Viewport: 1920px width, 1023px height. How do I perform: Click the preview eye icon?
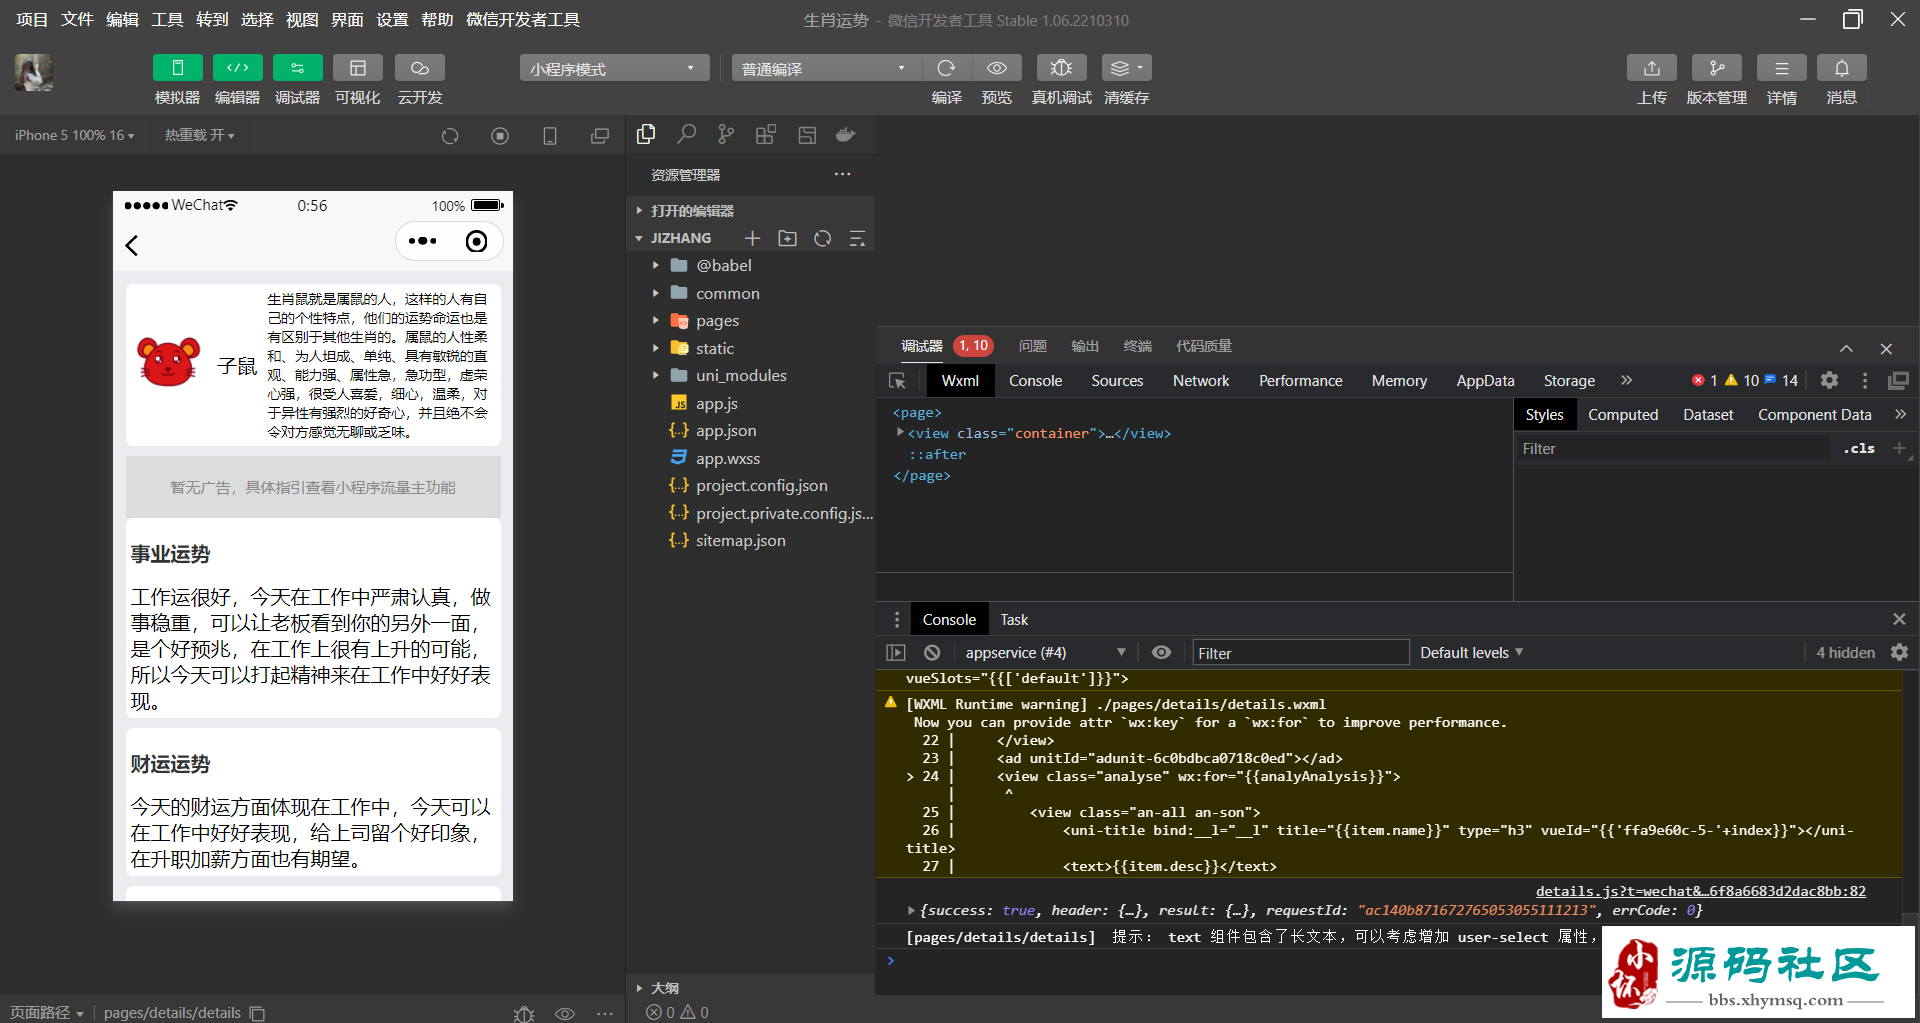997,68
